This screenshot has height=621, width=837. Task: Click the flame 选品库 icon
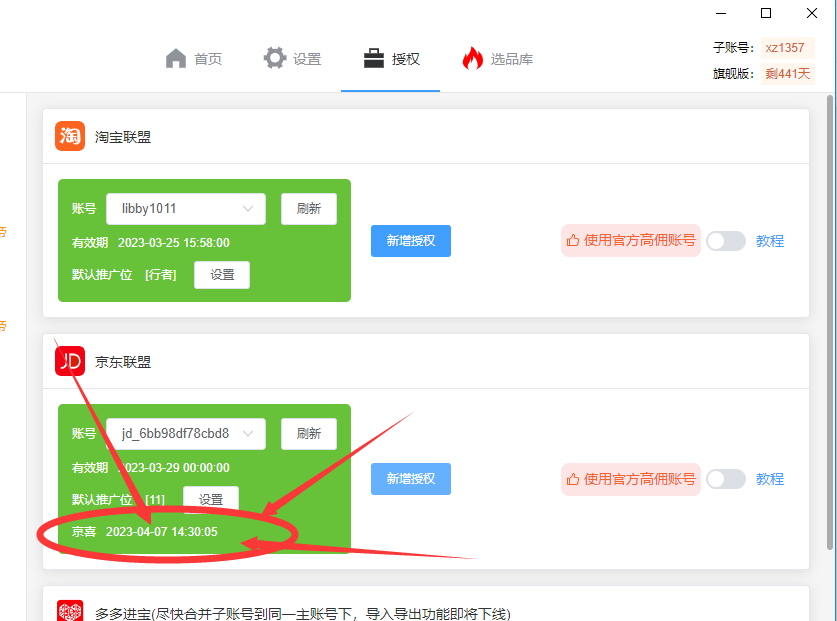472,58
